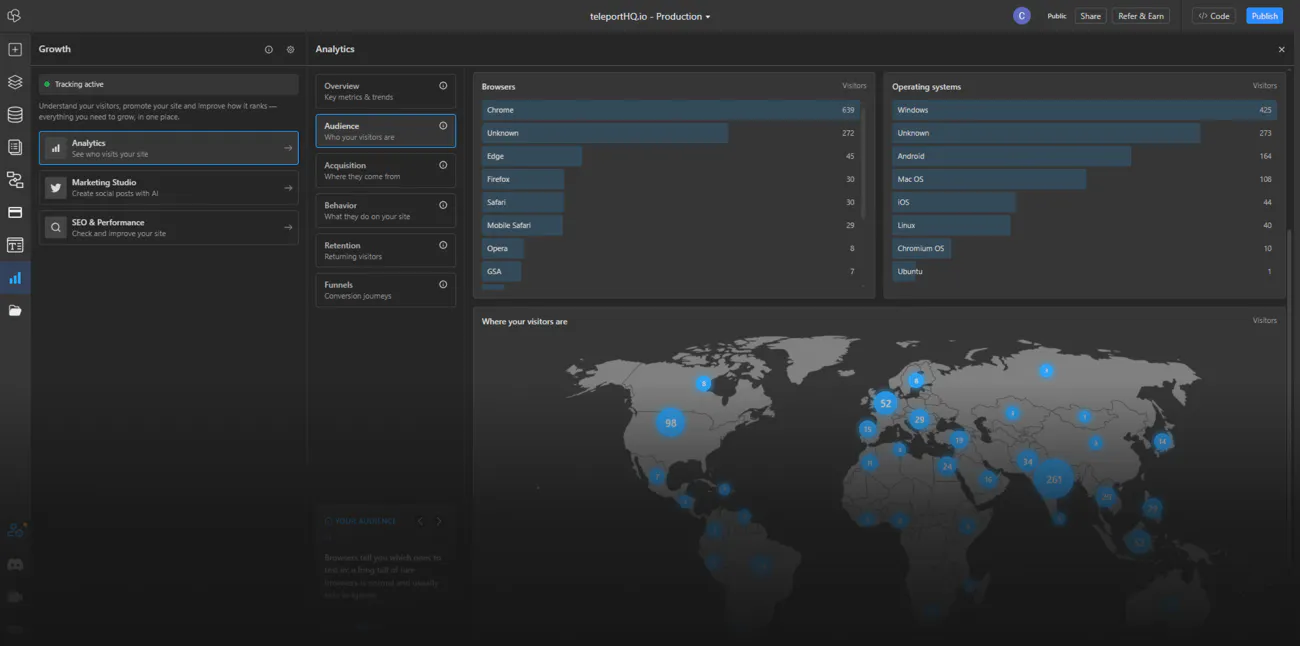Click the Windows operating system row
The height and width of the screenshot is (646, 1300).
tap(1085, 110)
